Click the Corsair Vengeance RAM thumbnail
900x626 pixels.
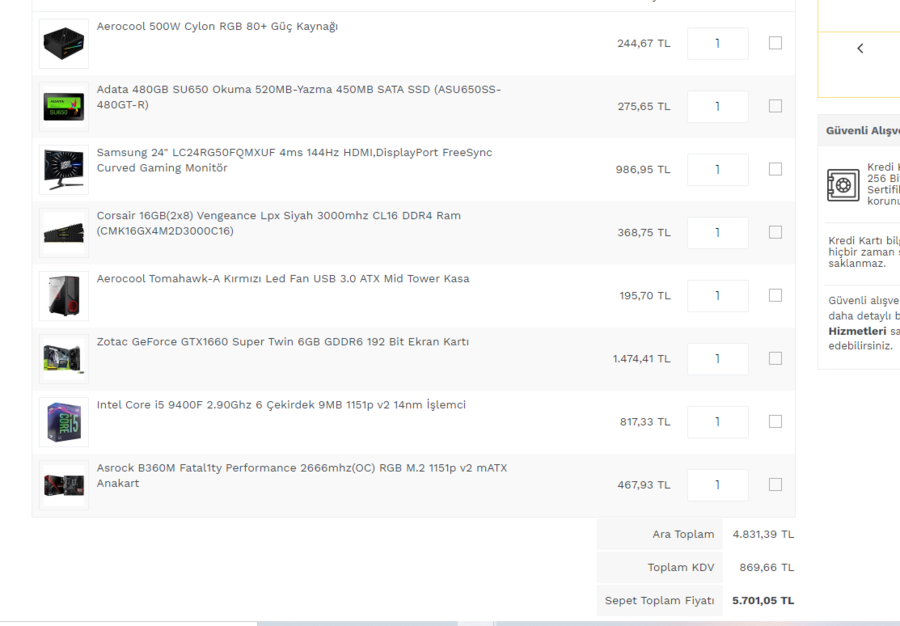64,233
